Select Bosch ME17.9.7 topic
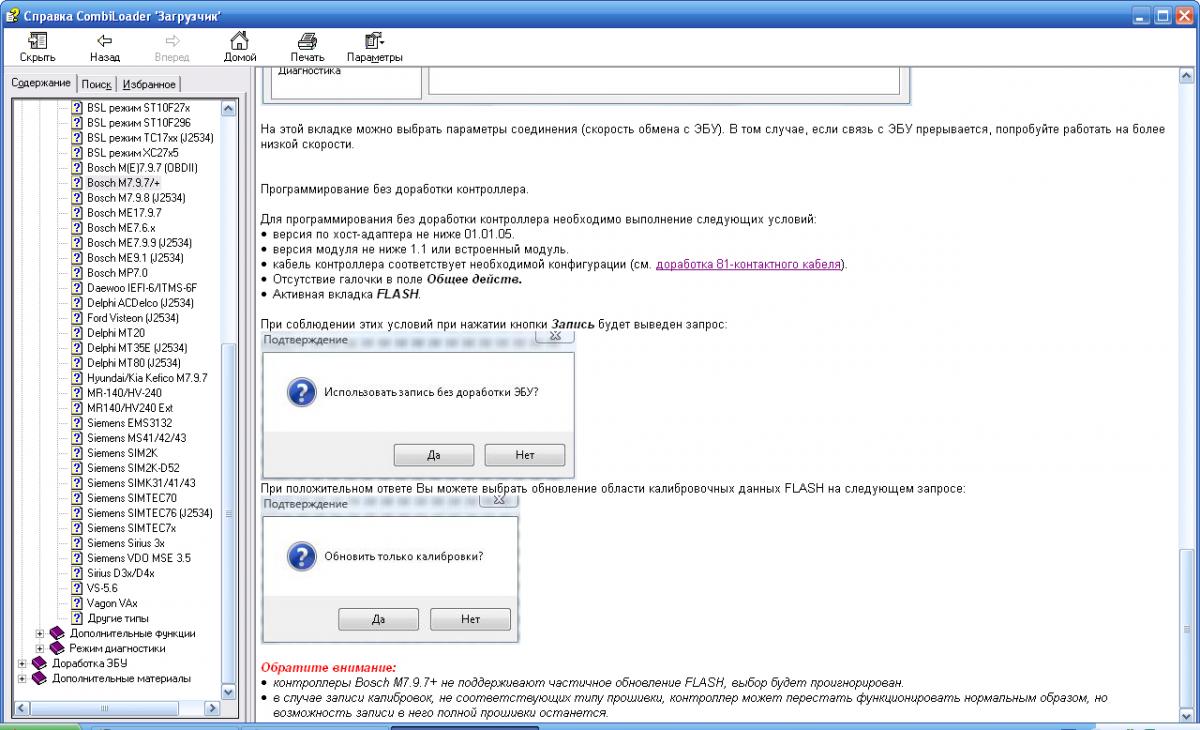1200x730 pixels. click(124, 212)
